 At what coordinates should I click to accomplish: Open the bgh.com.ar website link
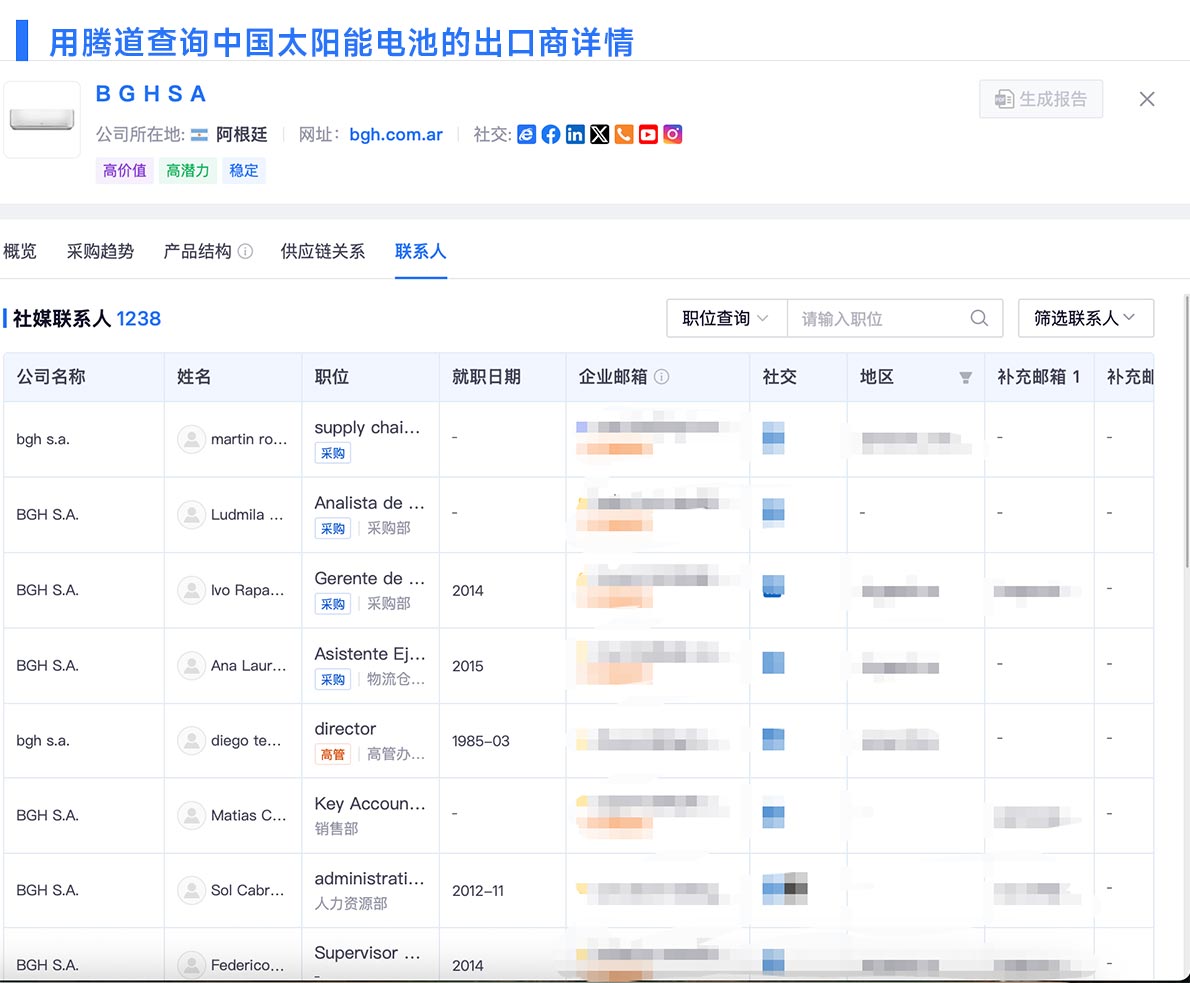click(396, 133)
